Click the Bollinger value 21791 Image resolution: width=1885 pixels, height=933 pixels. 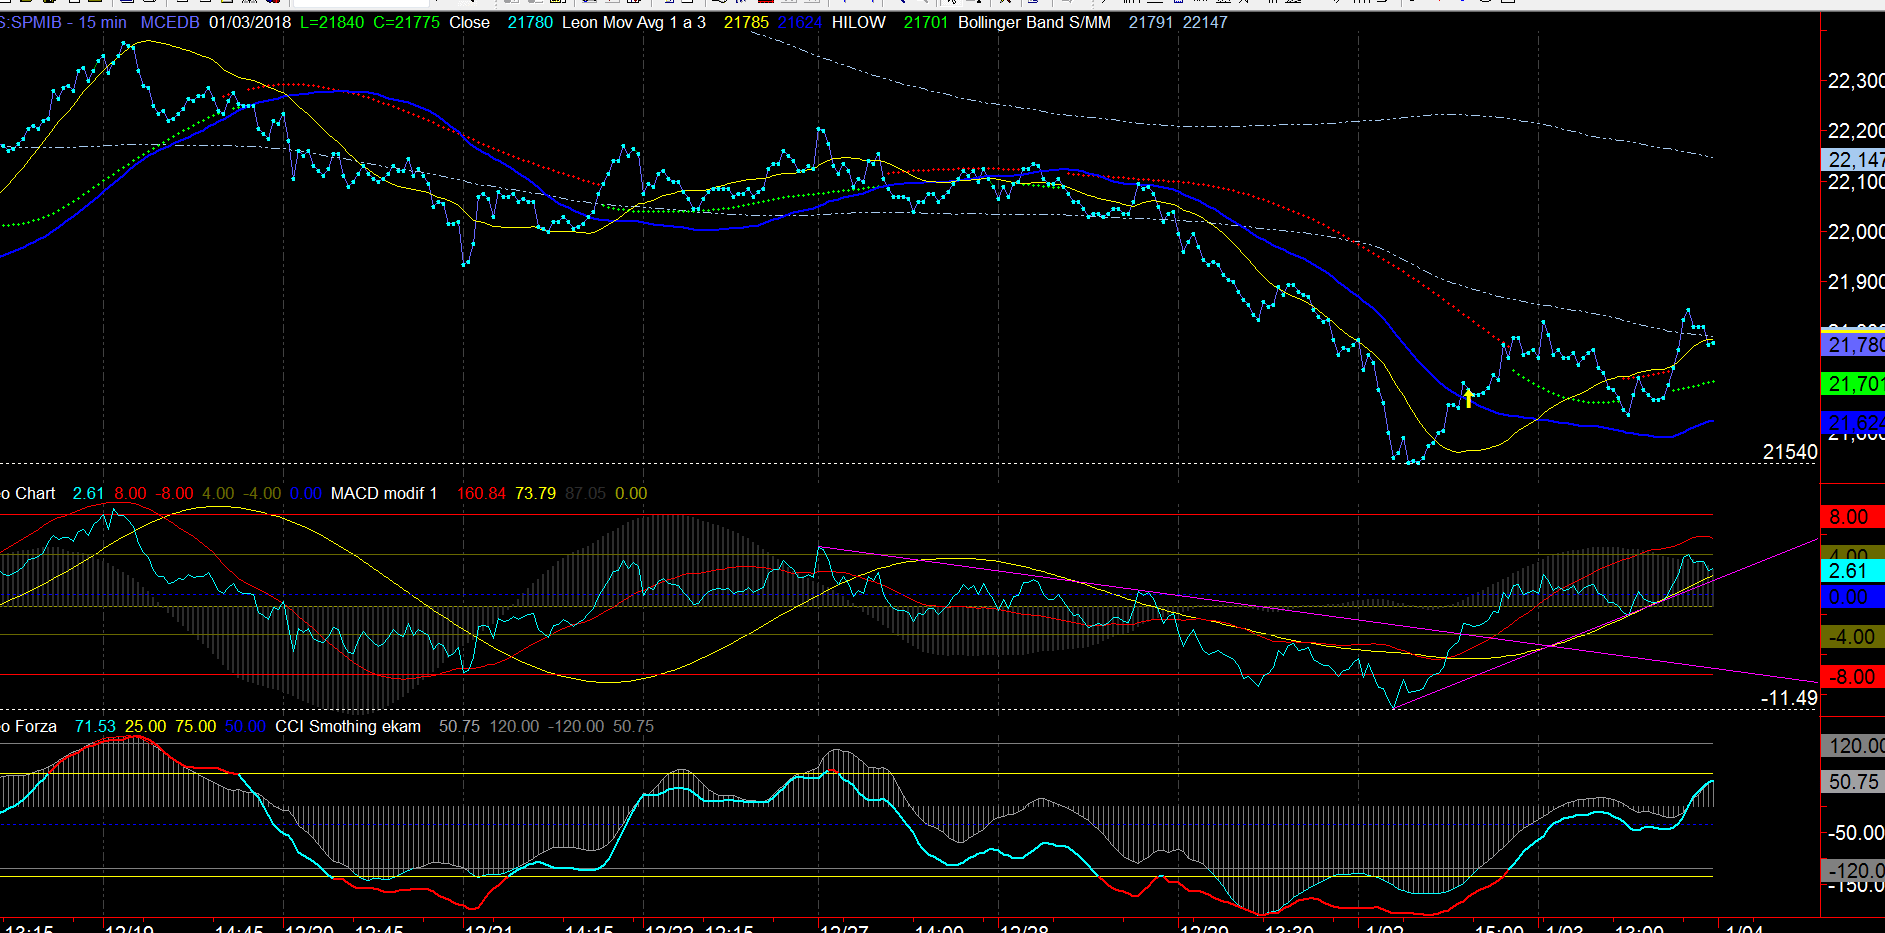pos(1151,22)
